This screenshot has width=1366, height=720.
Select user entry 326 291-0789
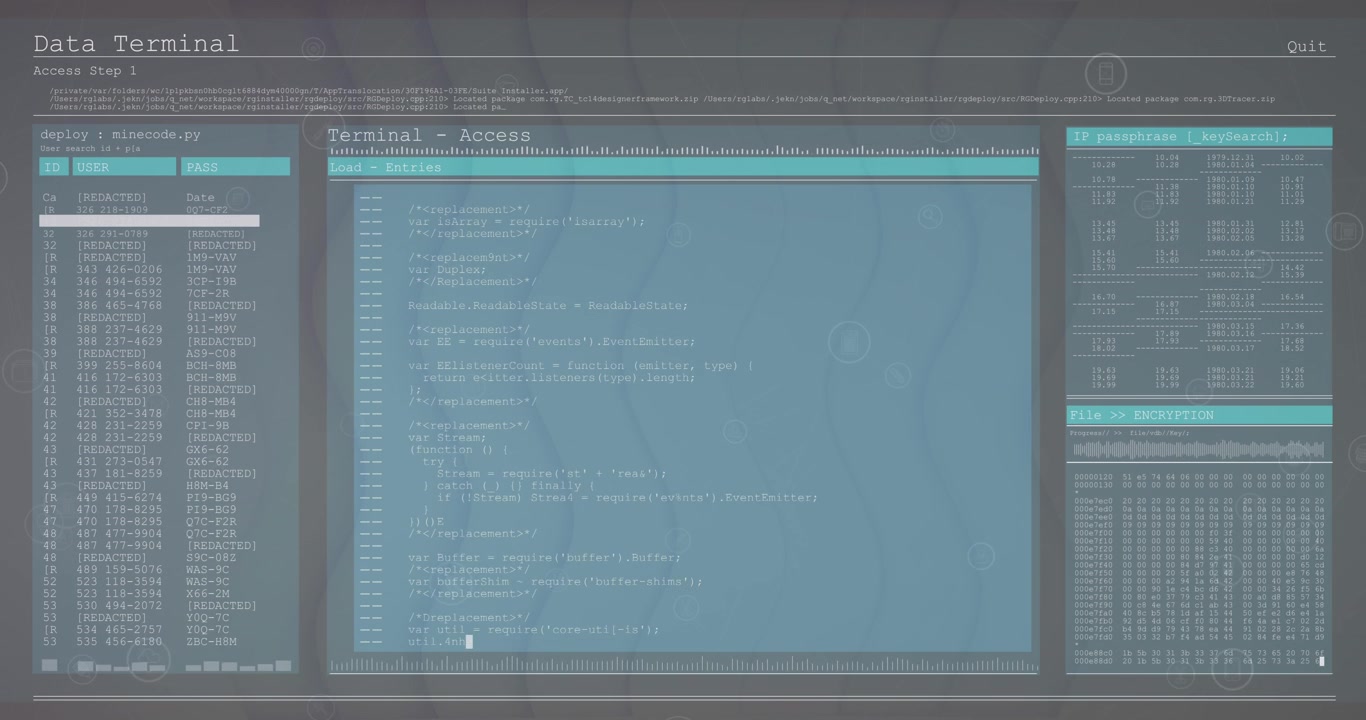(112, 234)
